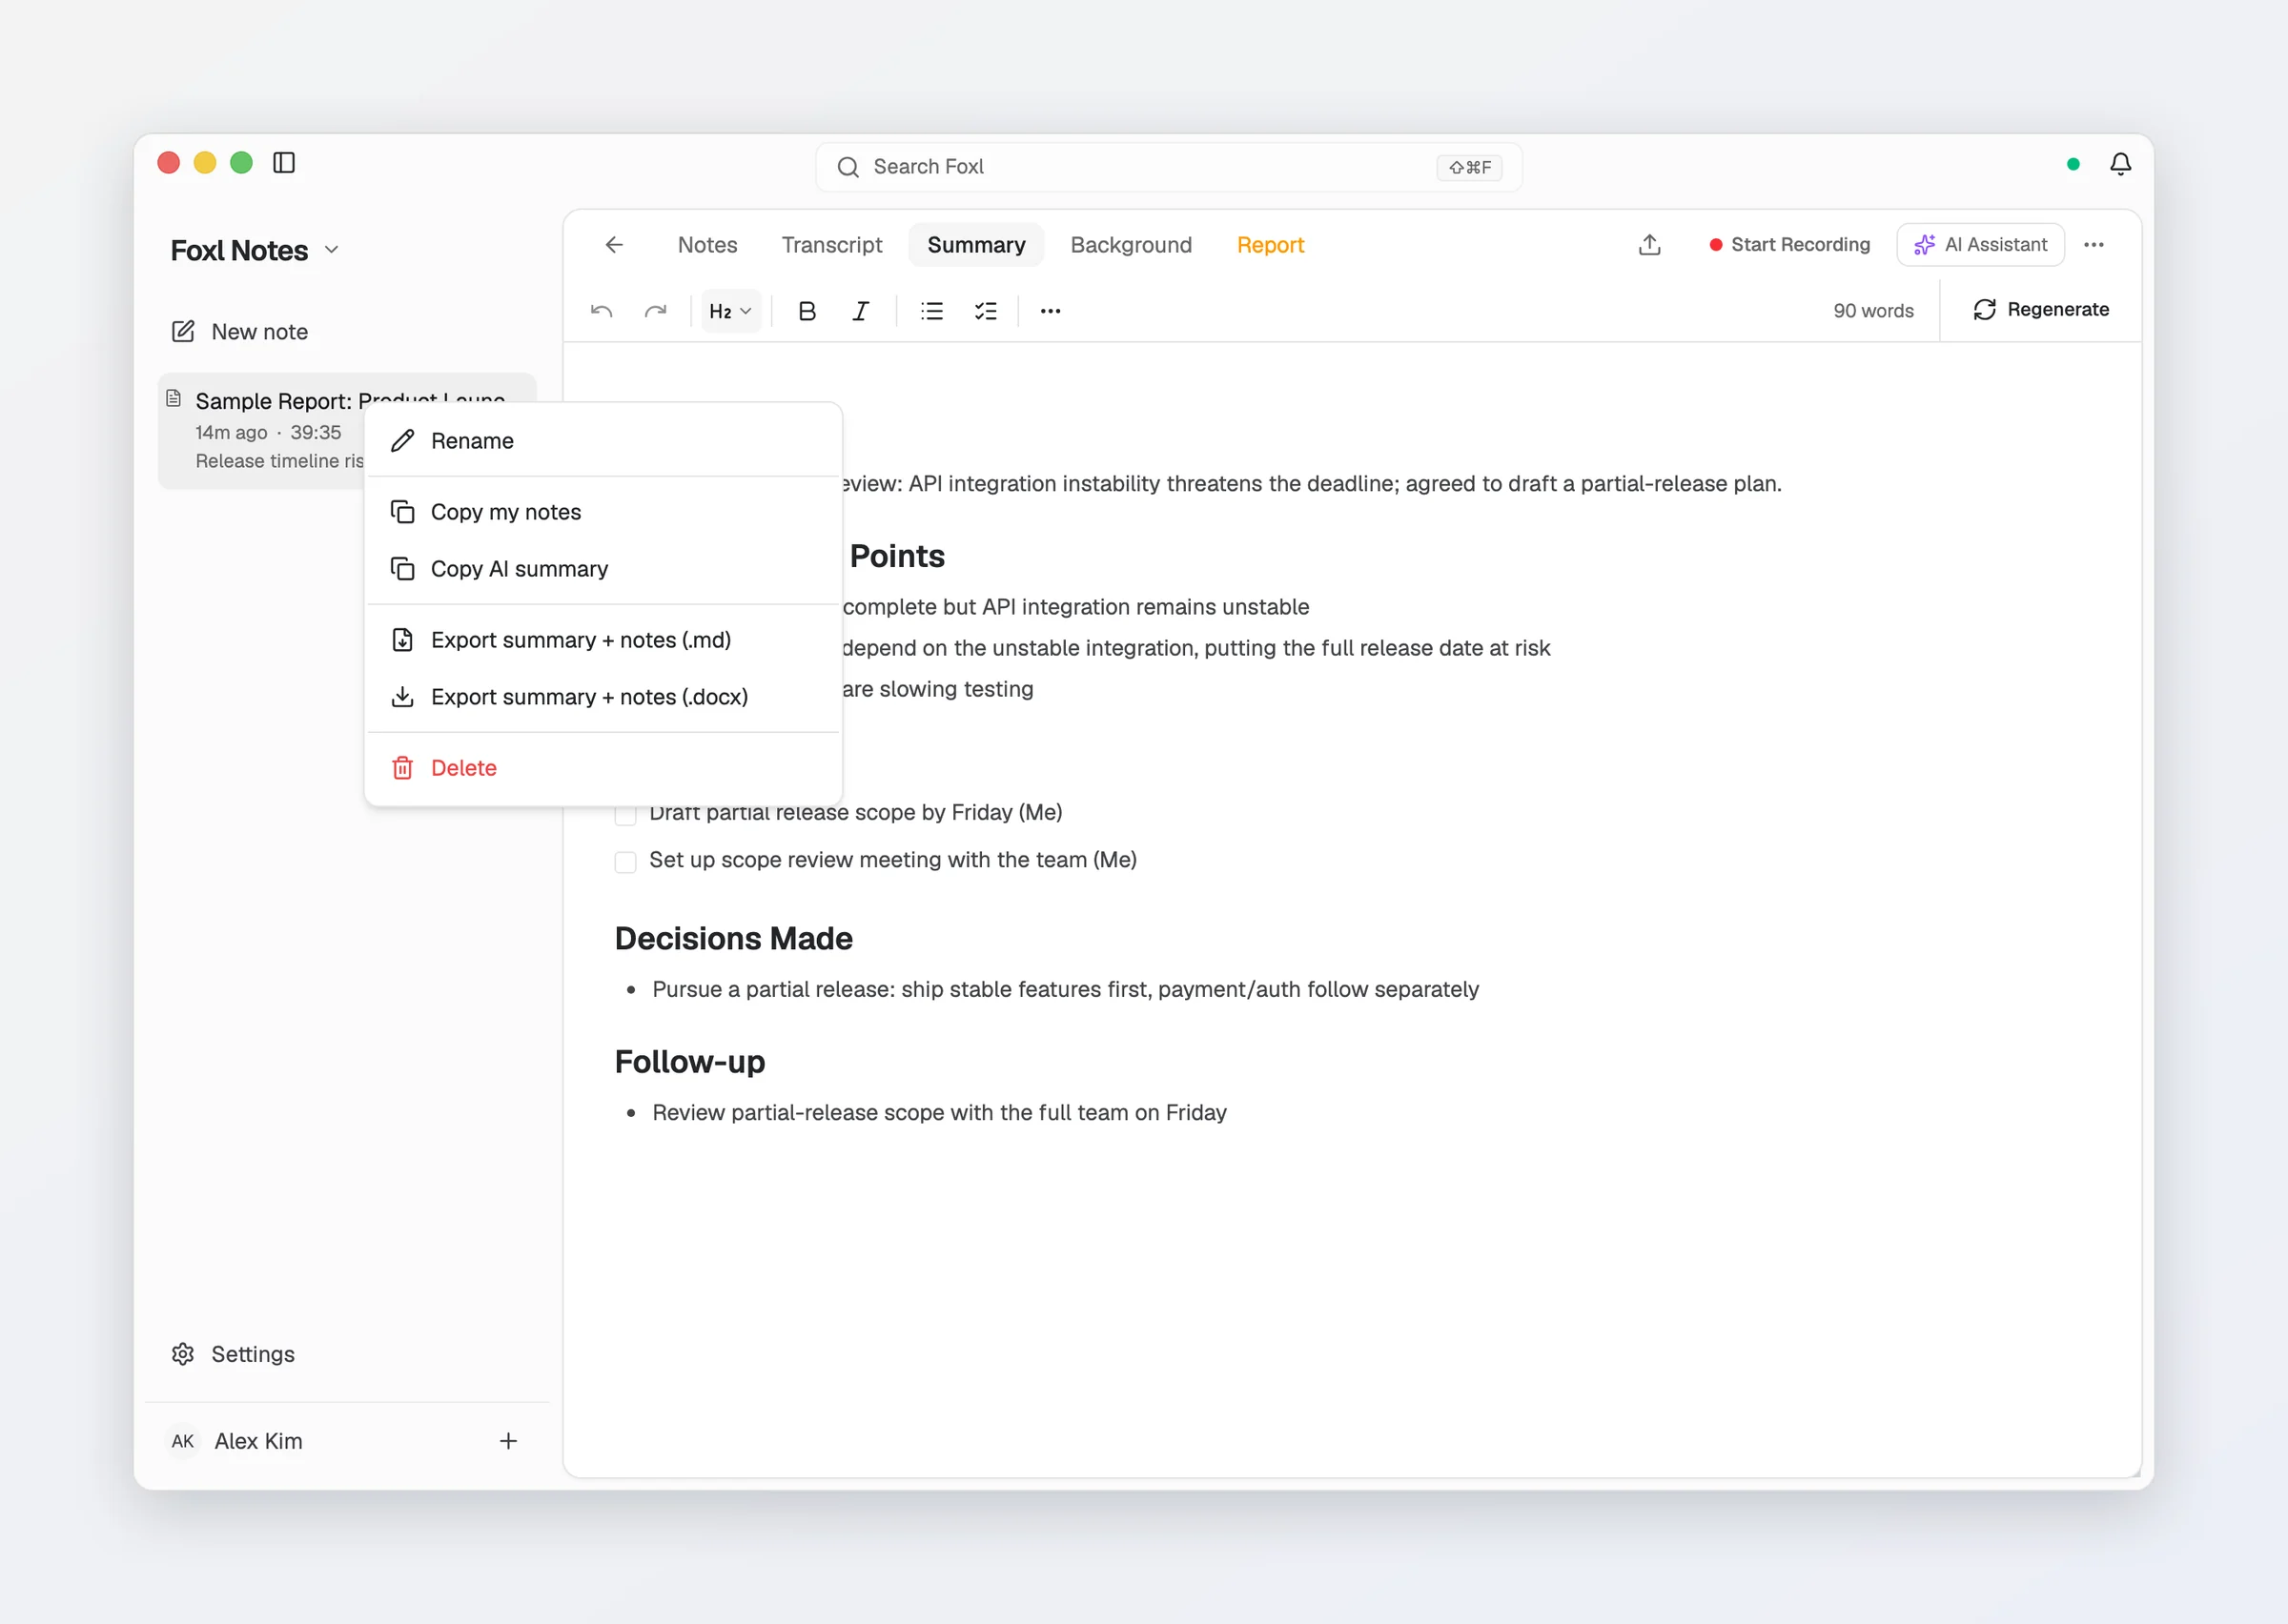Open the Report tab
The image size is (2288, 1624).
click(x=1270, y=245)
